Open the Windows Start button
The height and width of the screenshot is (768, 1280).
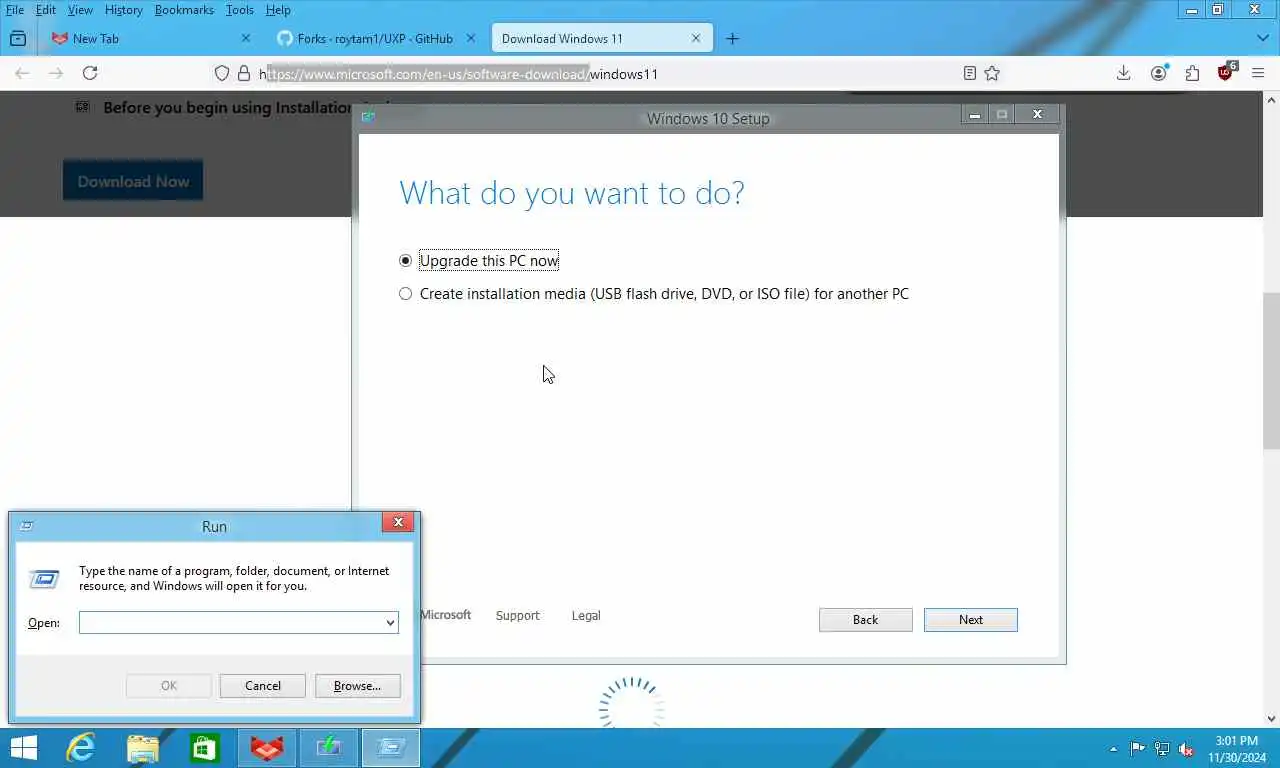(23, 748)
